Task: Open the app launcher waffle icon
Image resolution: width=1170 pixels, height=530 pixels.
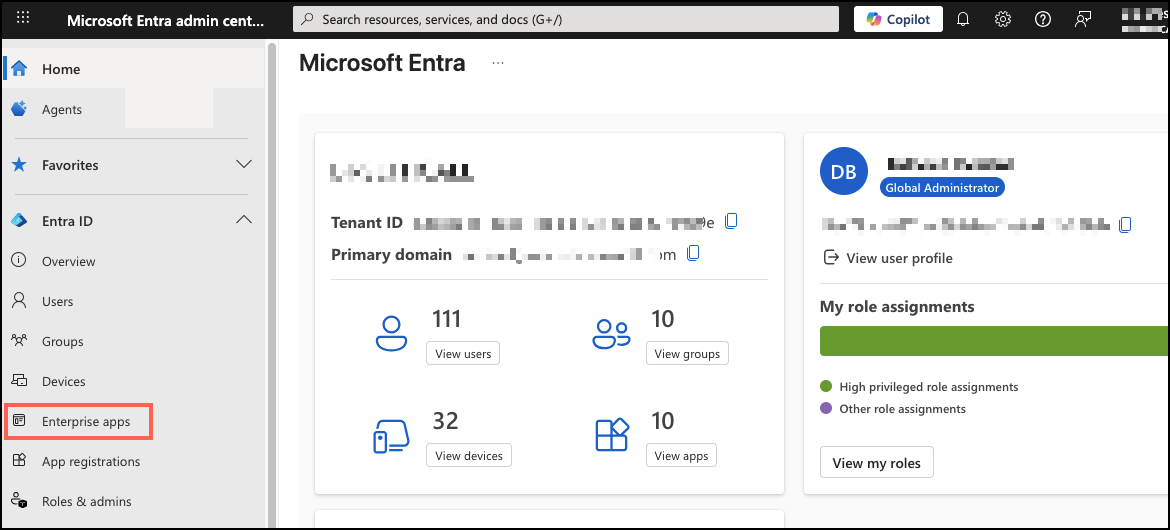Action: click(x=23, y=19)
